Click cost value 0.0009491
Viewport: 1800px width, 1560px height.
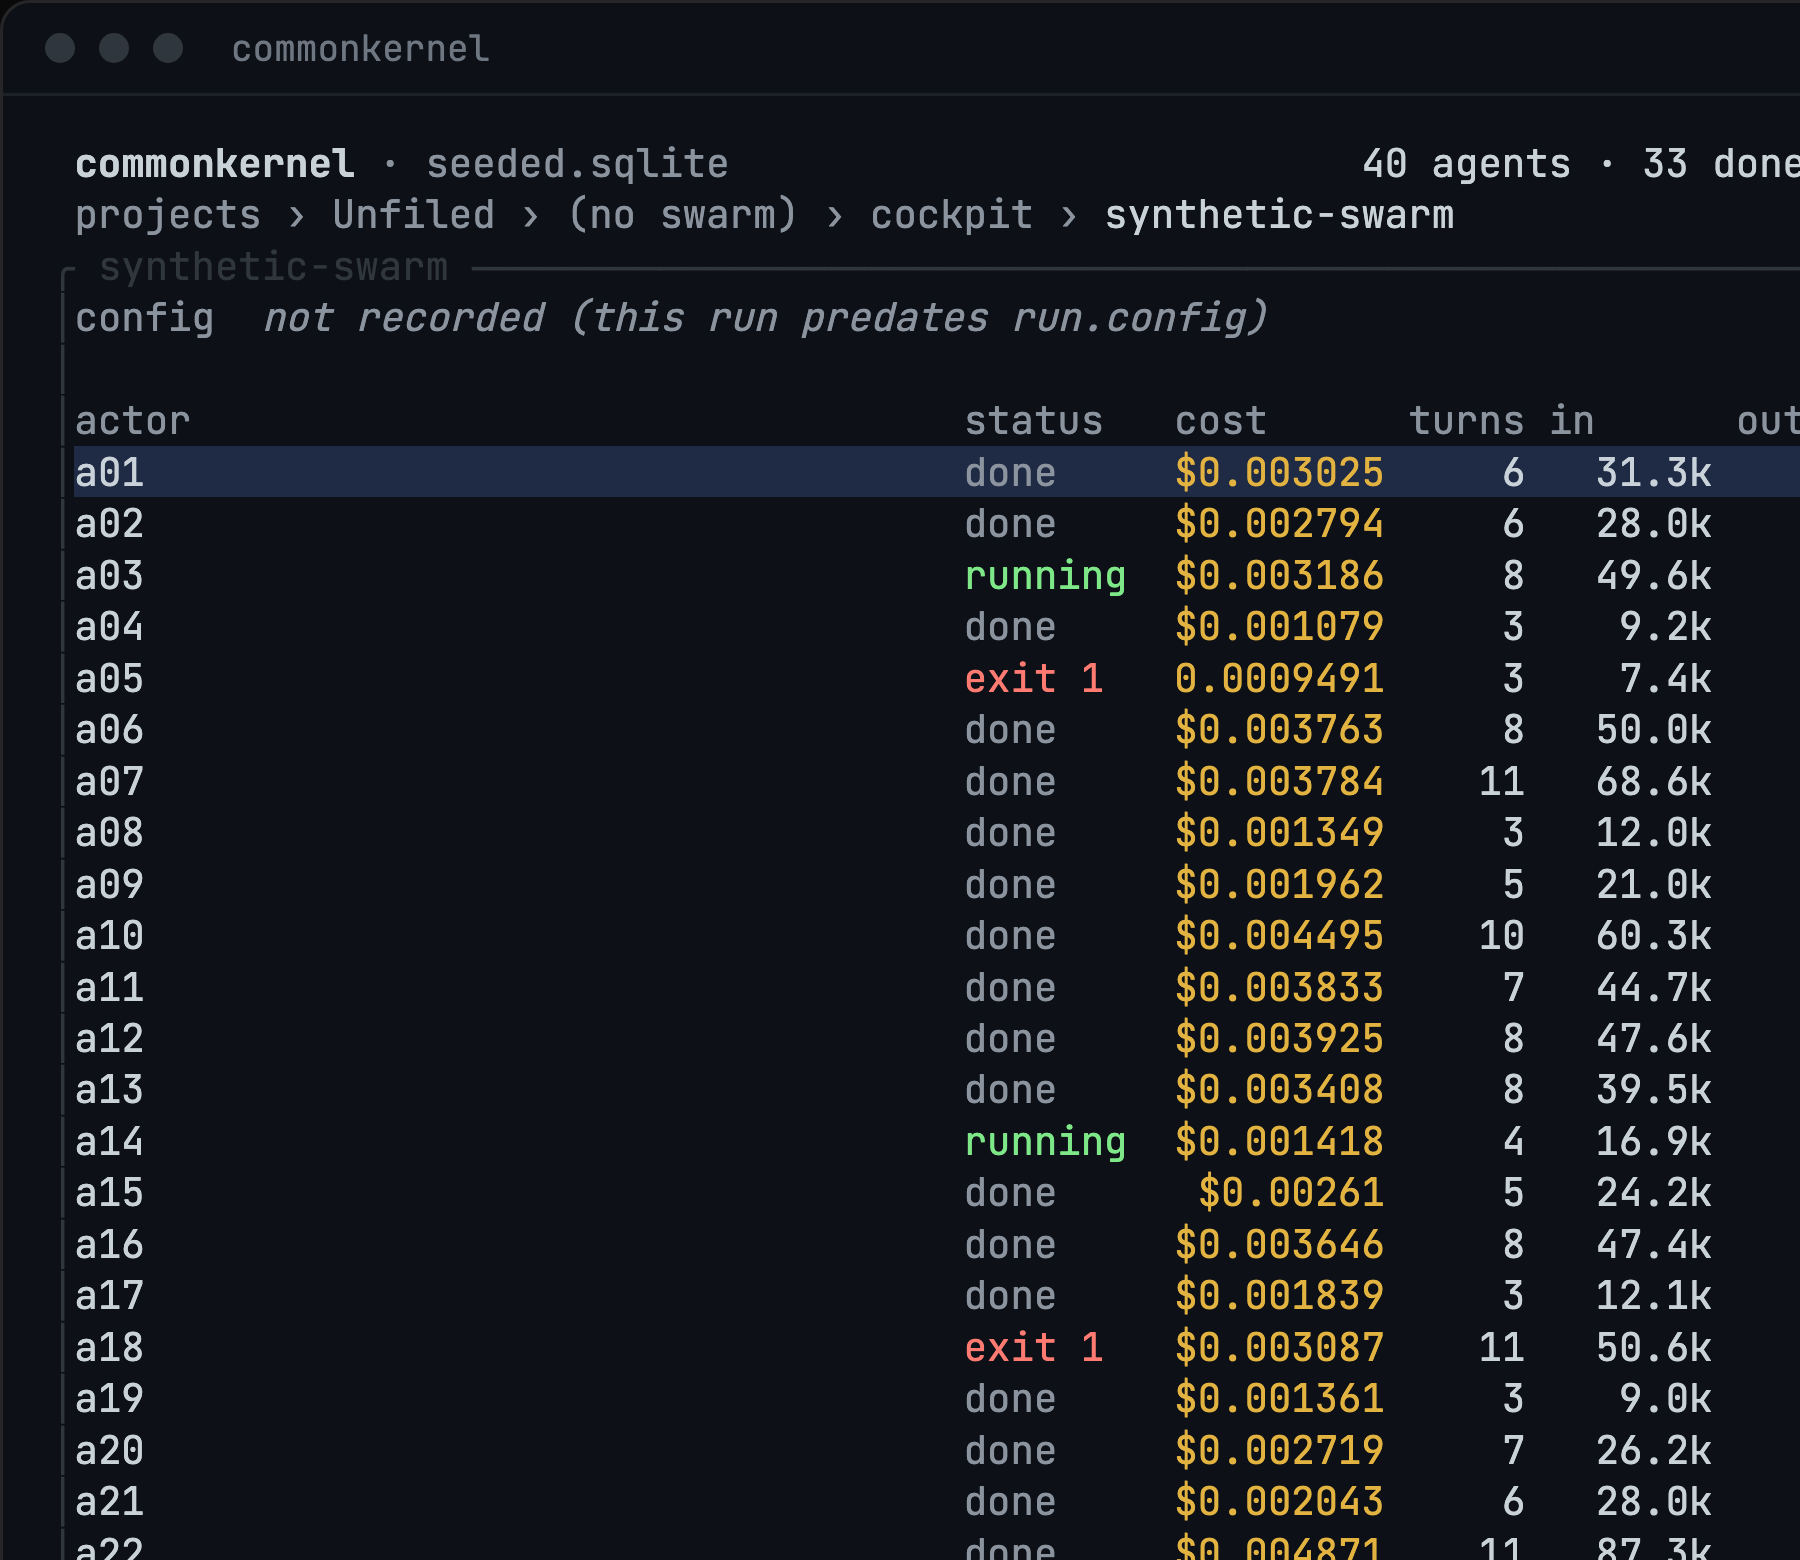(1279, 678)
